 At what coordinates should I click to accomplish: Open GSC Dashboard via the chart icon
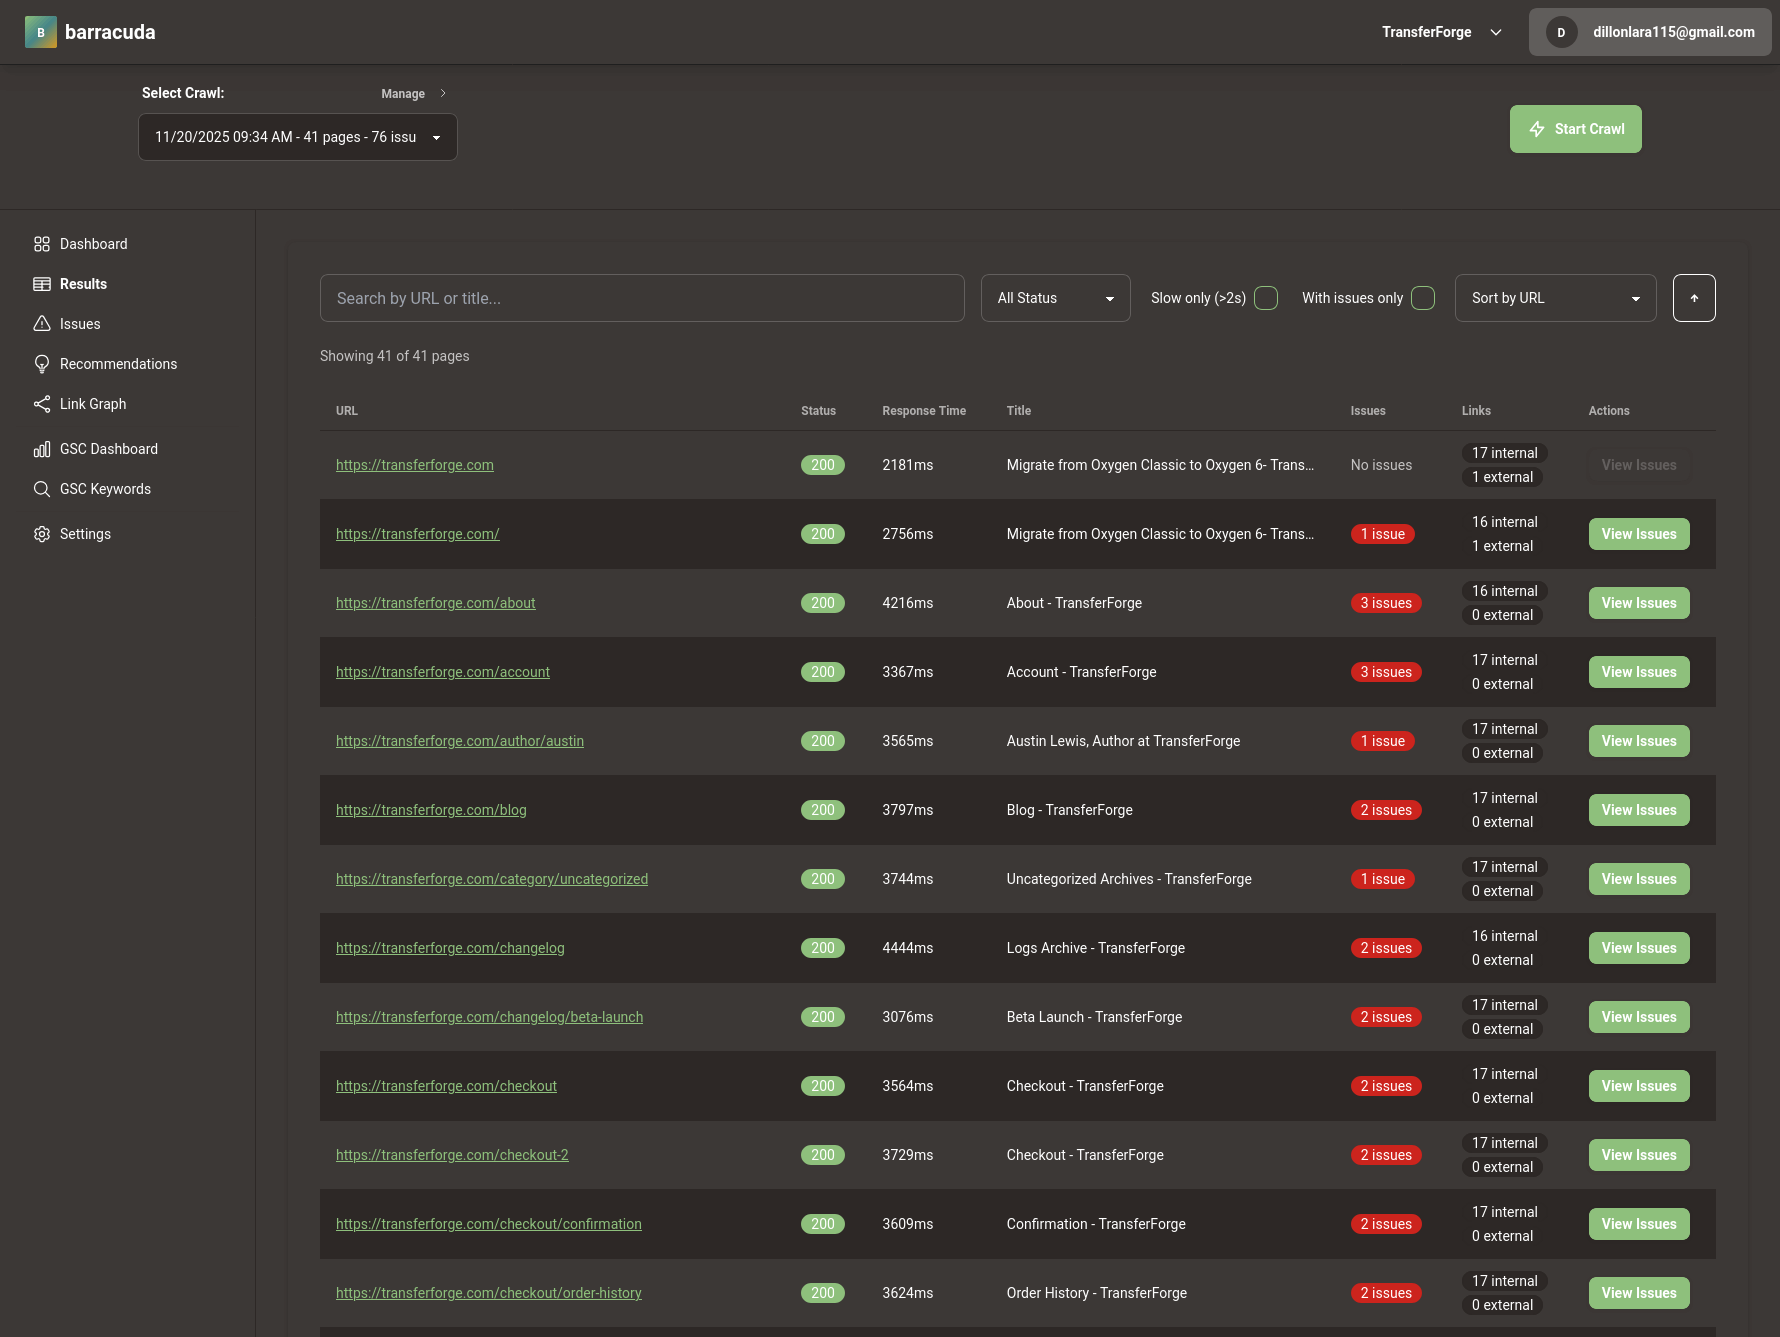[42, 448]
